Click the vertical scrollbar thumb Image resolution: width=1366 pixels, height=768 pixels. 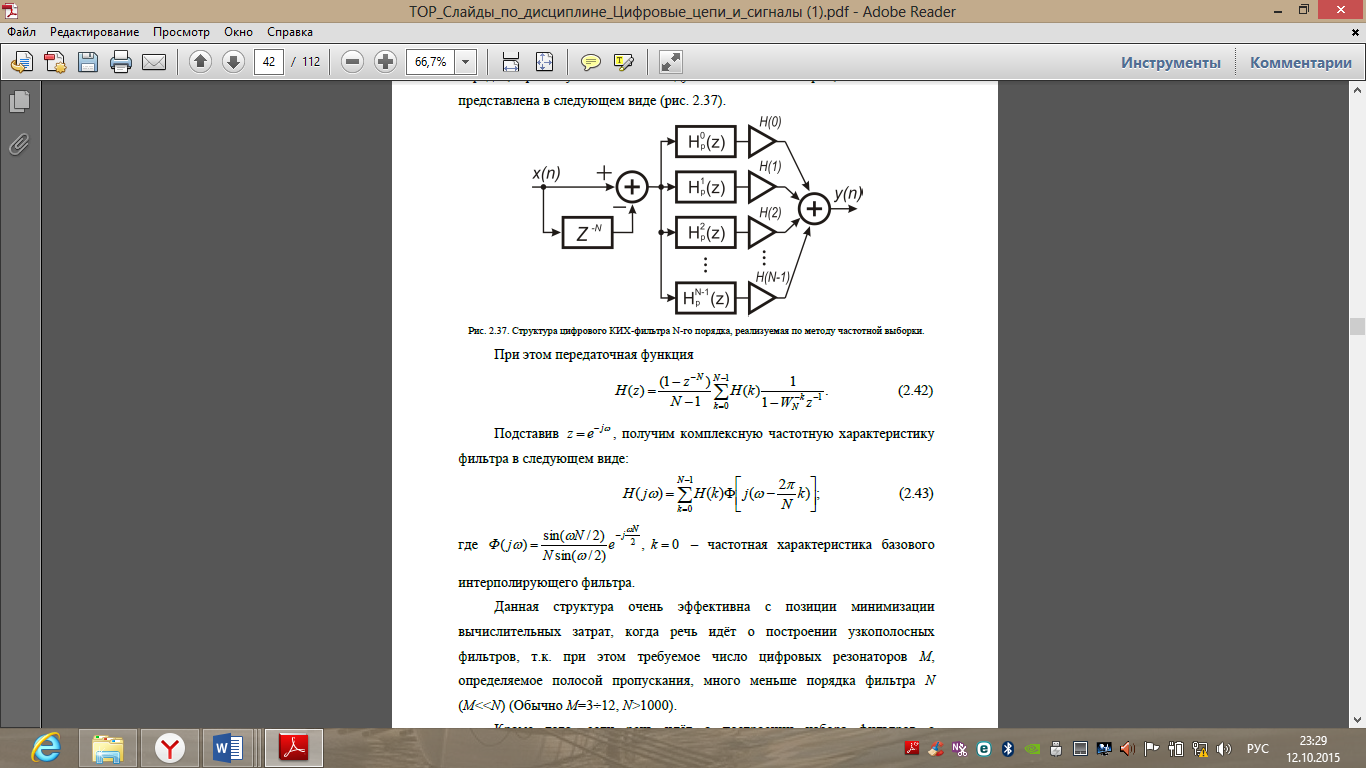point(1357,326)
